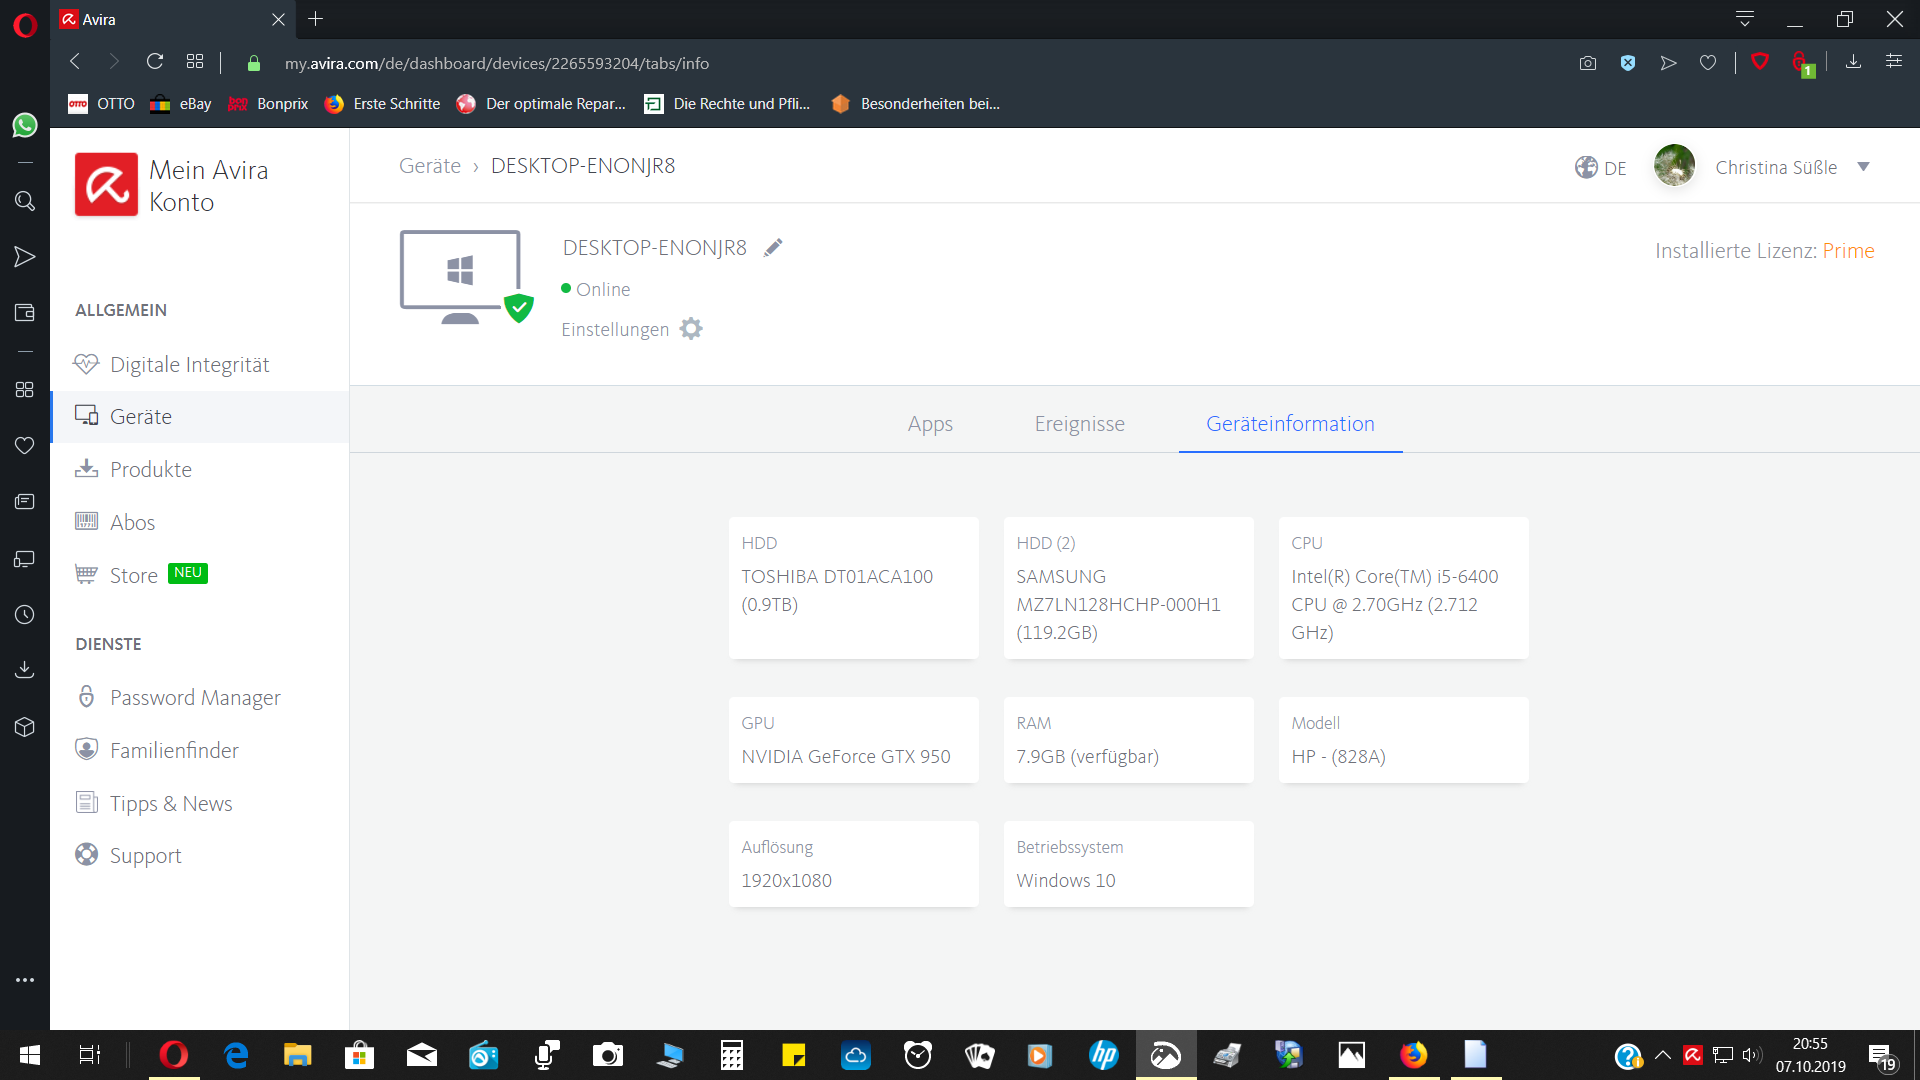This screenshot has width=1920, height=1080.
Task: Select the Geräteinformation tab
Action: [1290, 424]
